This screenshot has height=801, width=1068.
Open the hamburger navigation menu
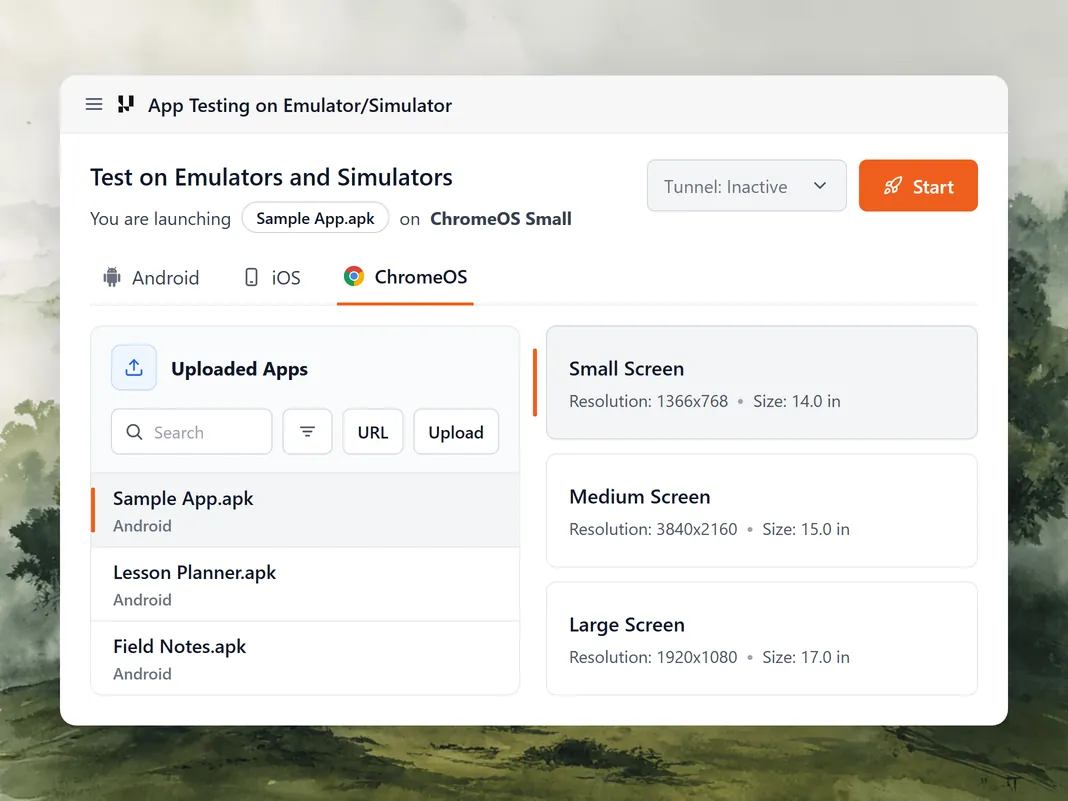coord(94,104)
